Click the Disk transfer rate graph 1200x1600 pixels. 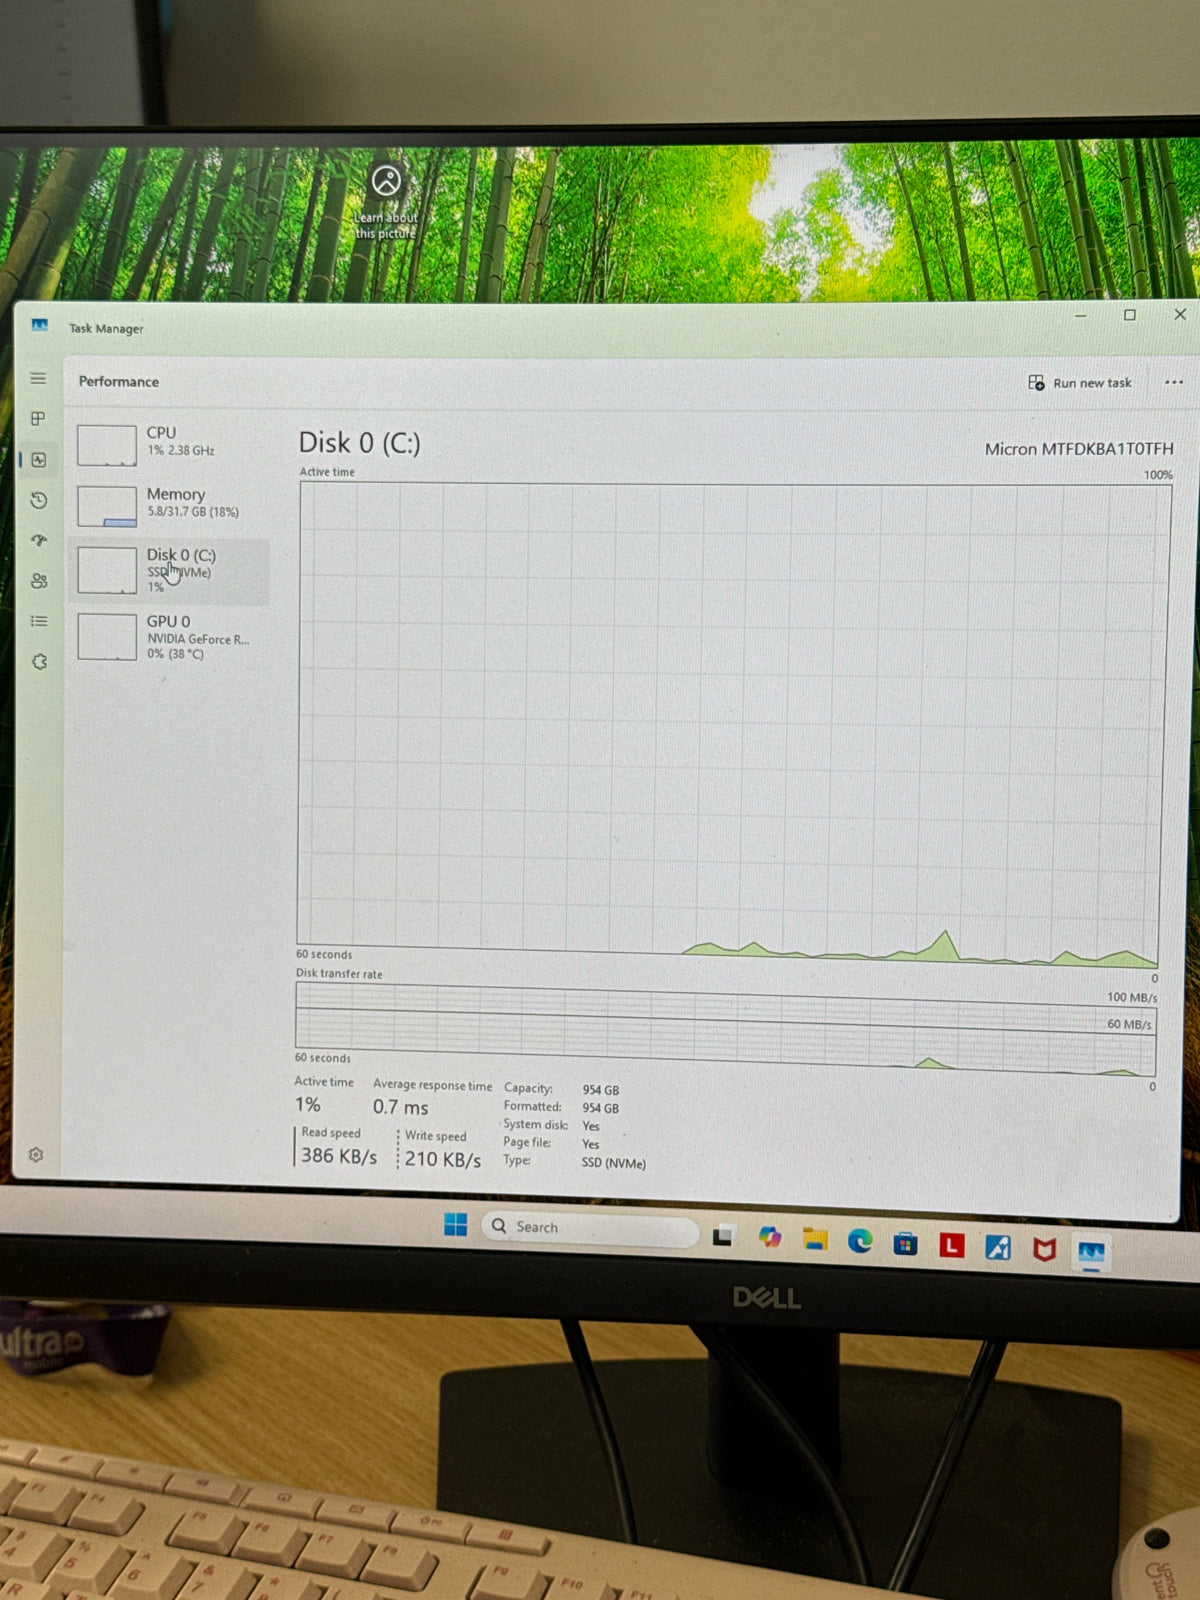(x=726, y=1028)
